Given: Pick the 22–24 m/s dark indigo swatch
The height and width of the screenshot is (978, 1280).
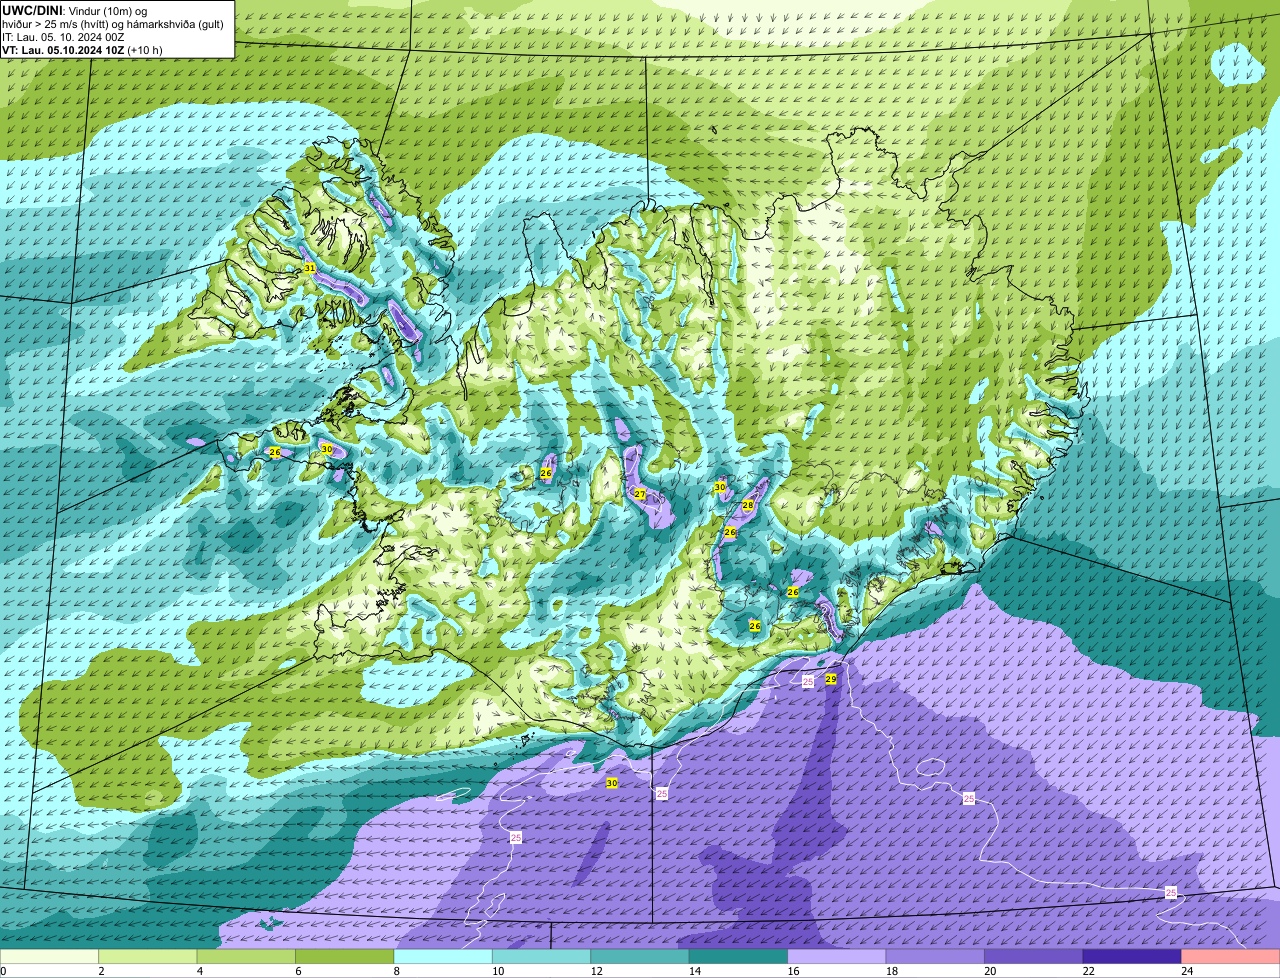Looking at the screenshot, I should 1132,957.
